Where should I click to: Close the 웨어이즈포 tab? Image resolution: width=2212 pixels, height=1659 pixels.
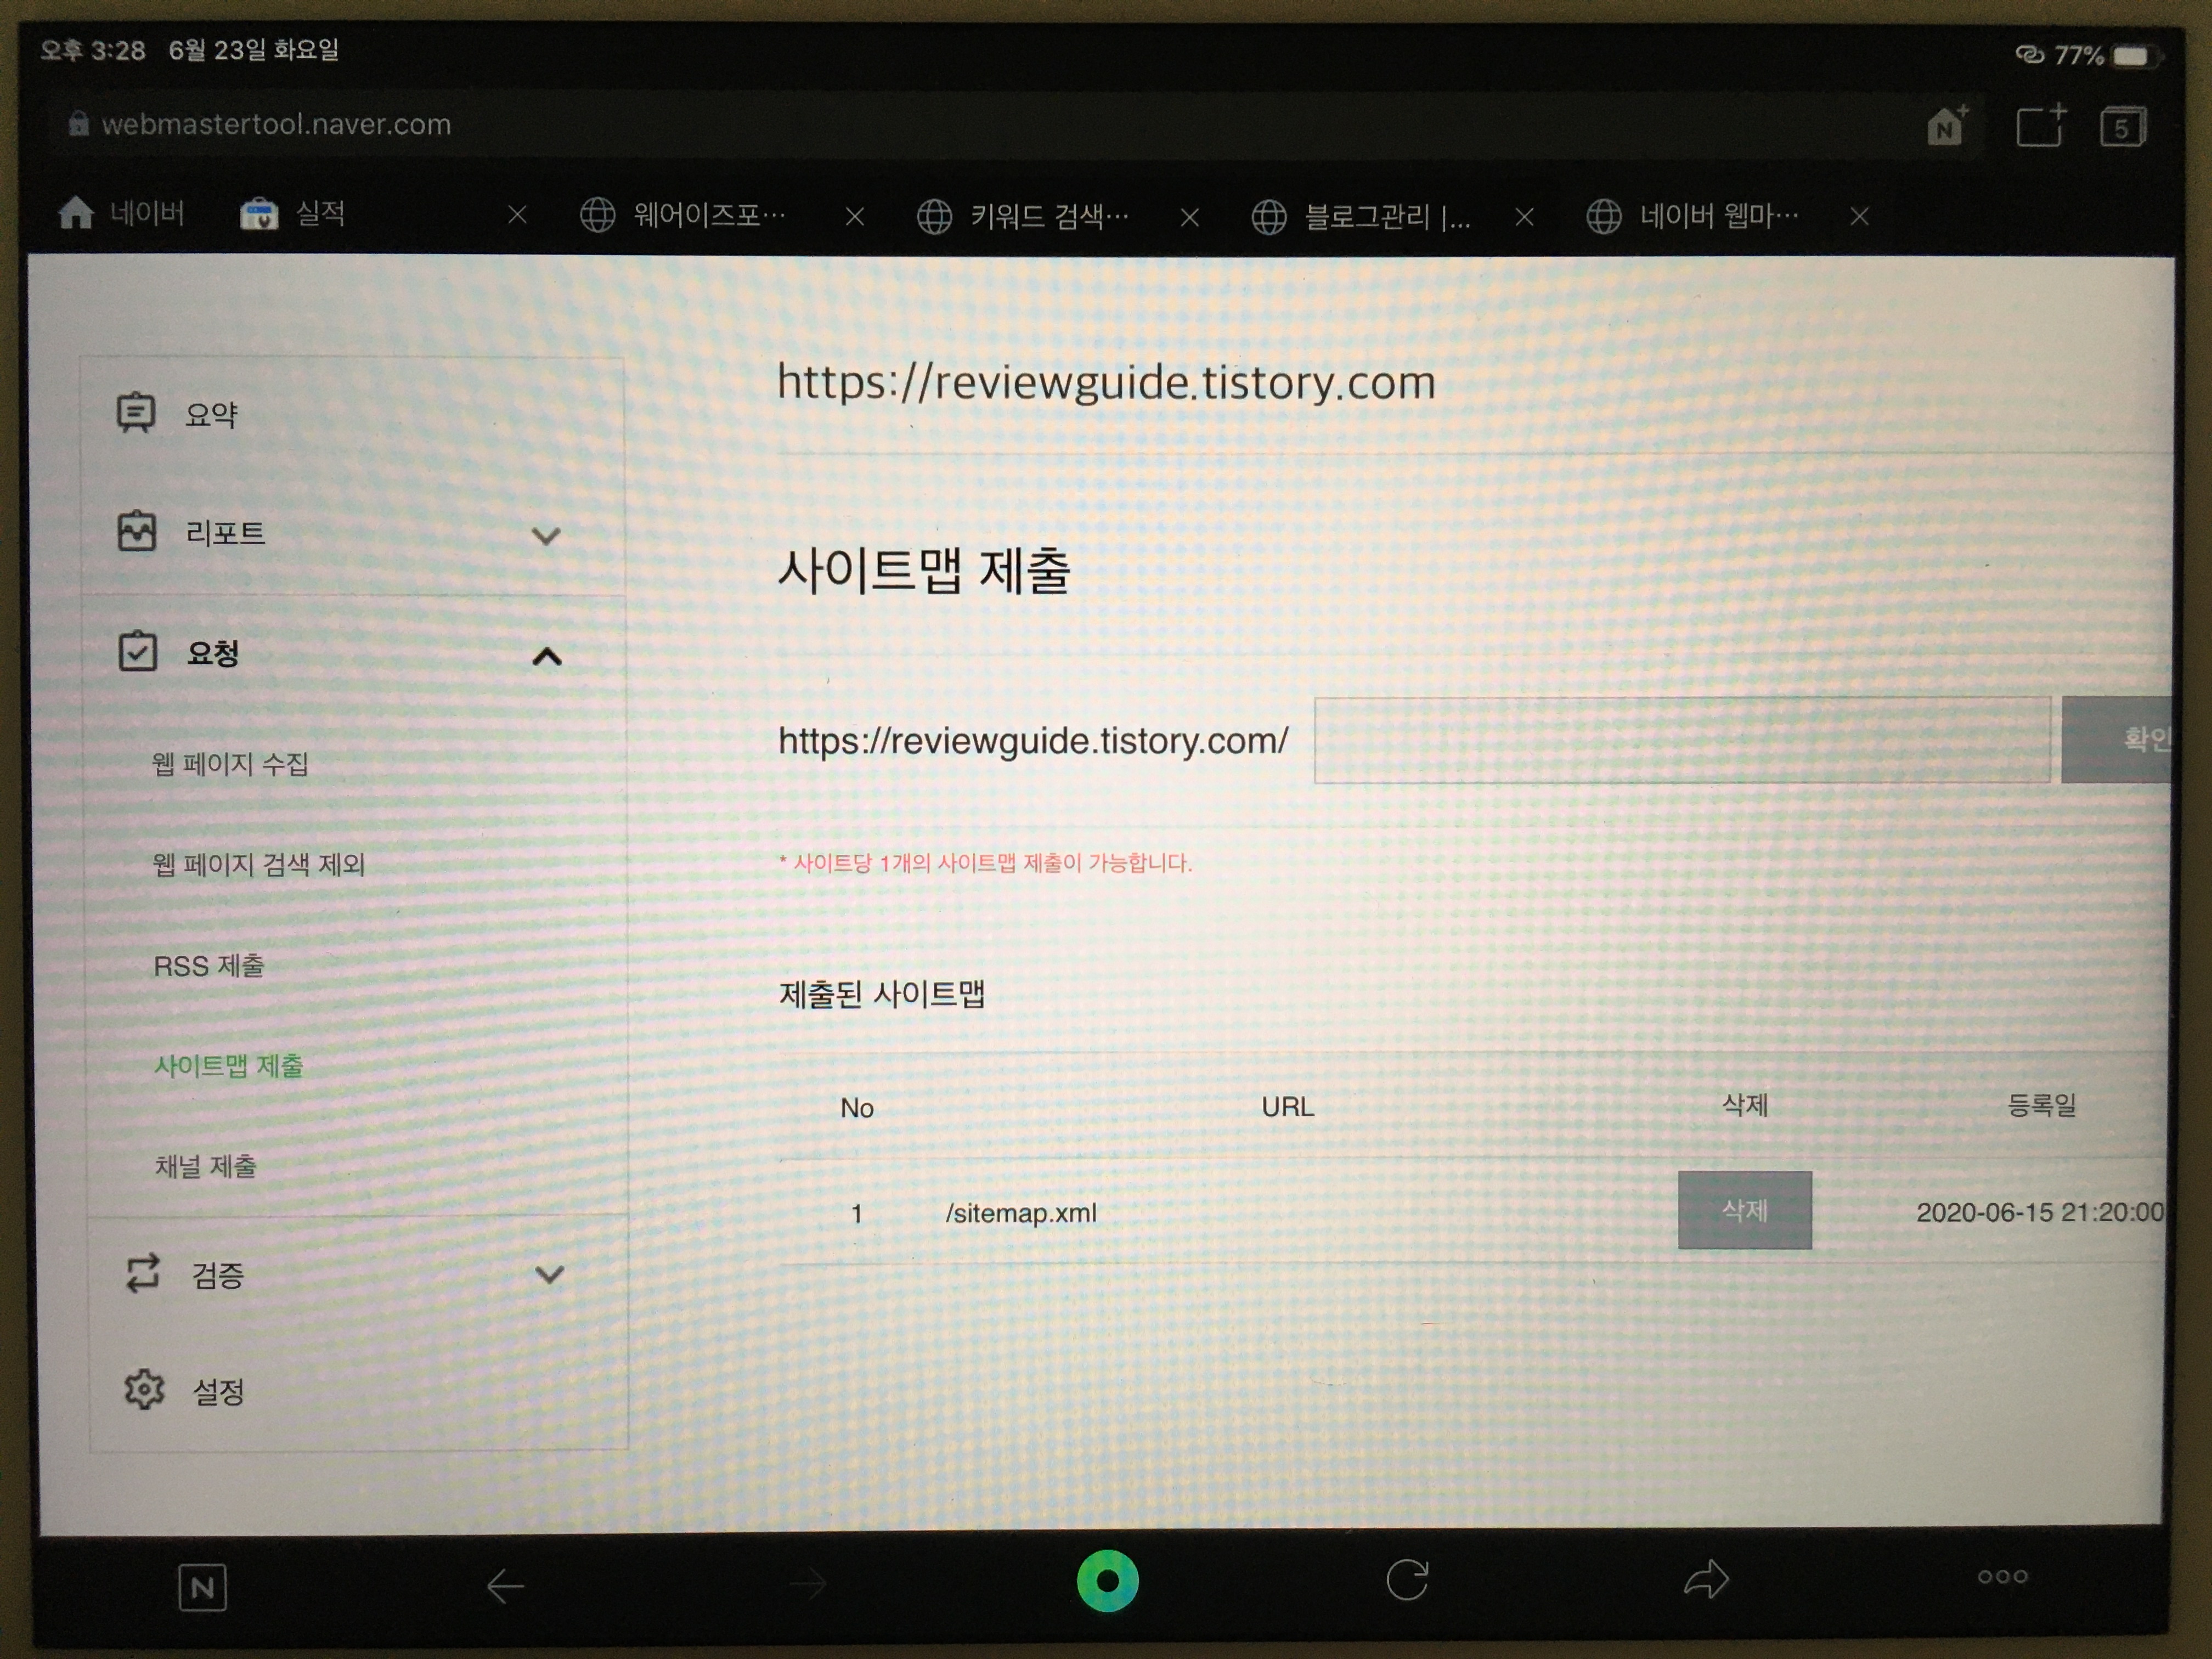[854, 216]
